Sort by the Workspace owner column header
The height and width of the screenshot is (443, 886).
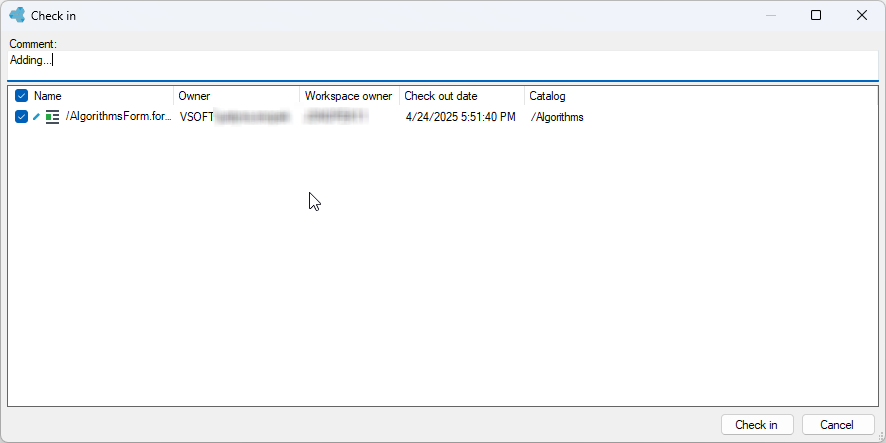pos(349,96)
